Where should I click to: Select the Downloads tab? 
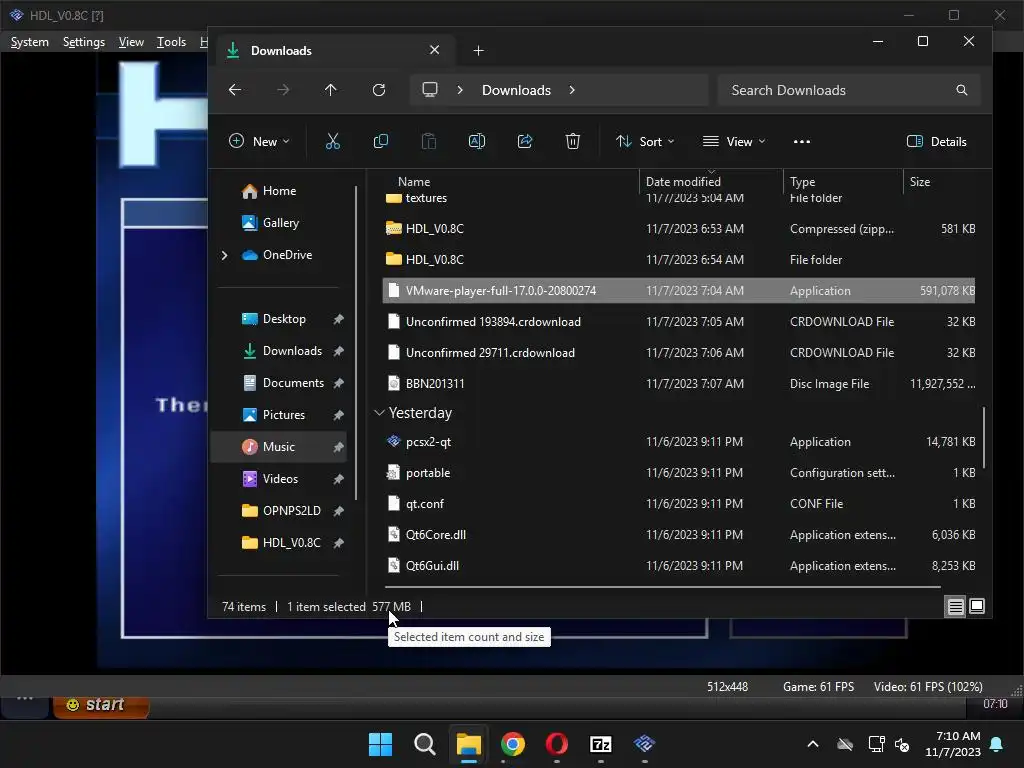[x=333, y=50]
